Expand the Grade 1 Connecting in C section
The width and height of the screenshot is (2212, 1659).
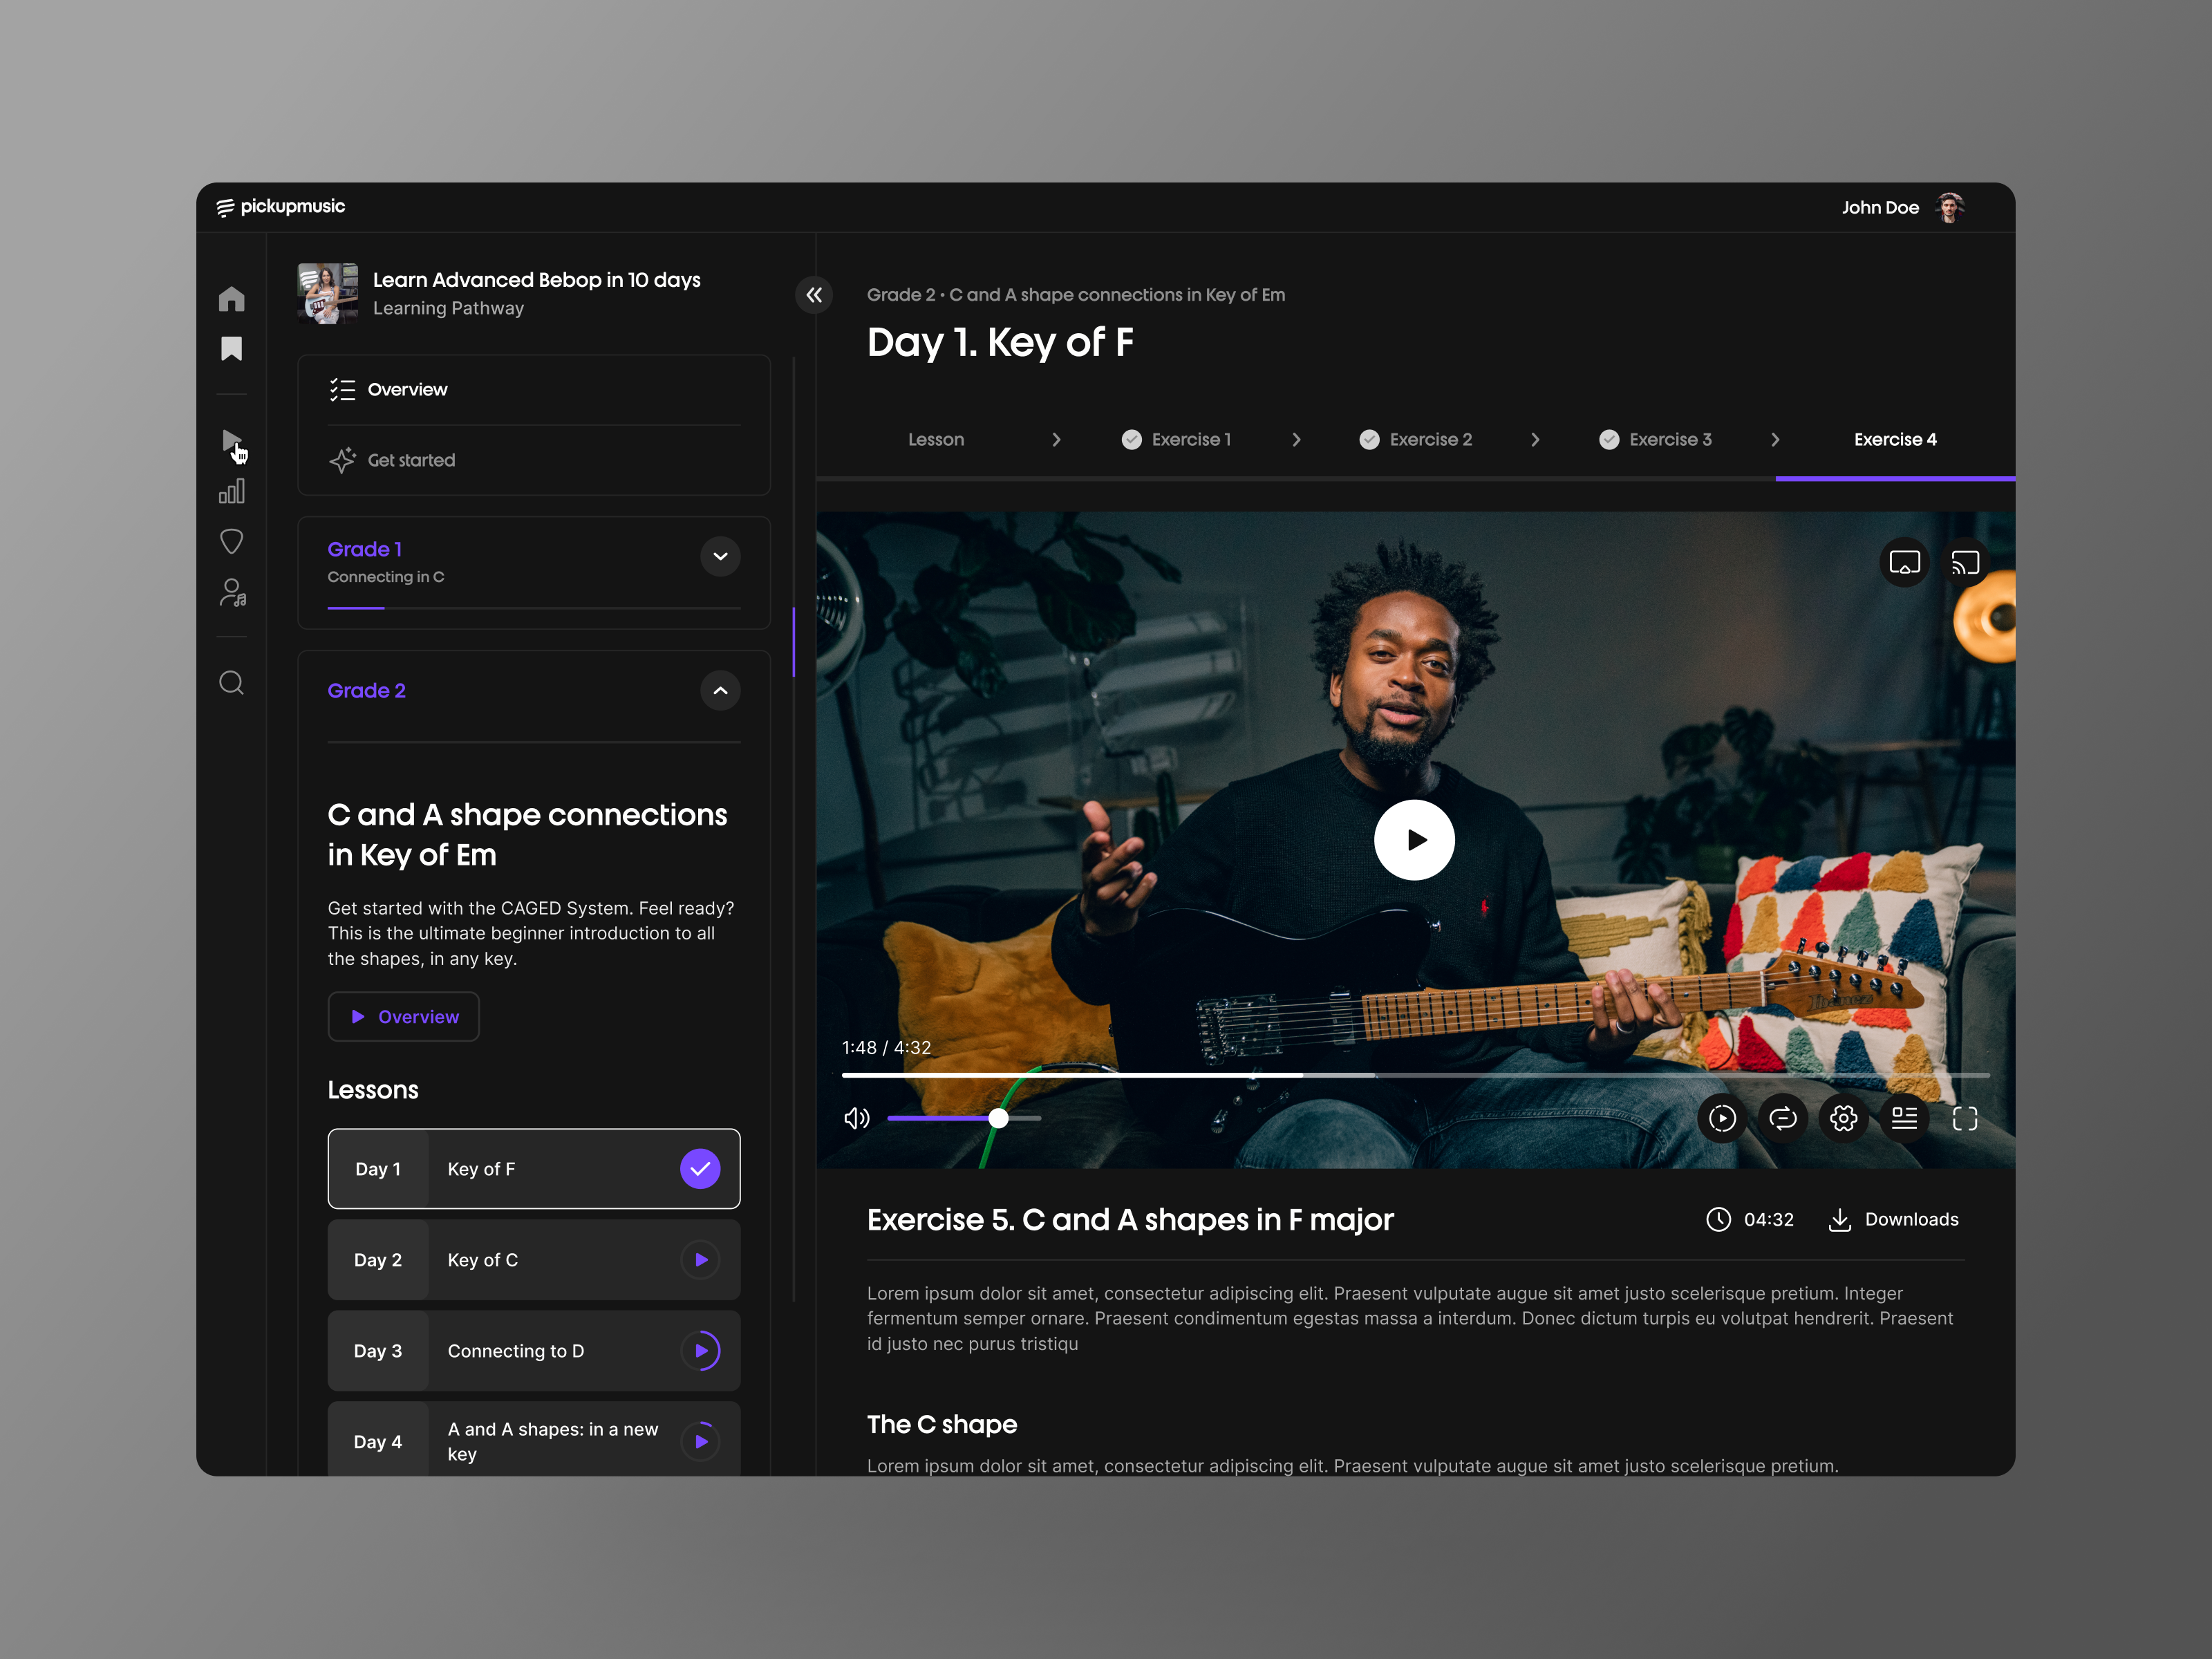click(720, 557)
